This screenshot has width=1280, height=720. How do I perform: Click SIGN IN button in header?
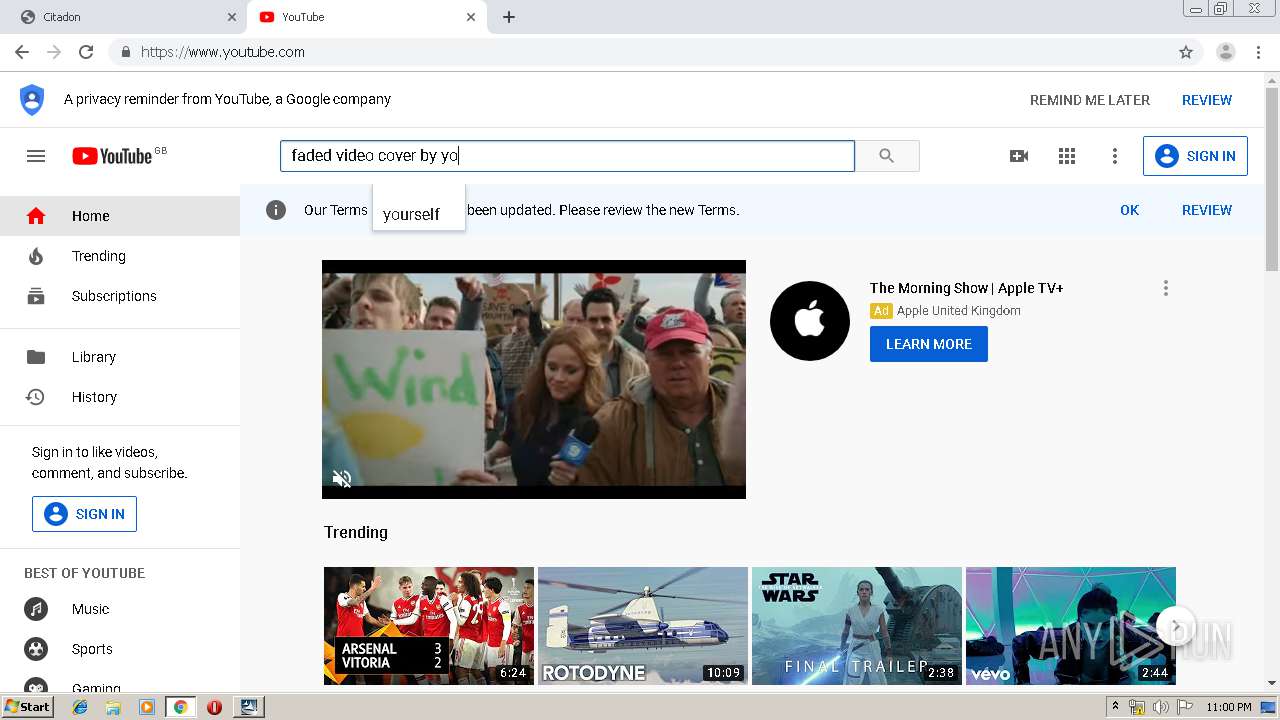click(x=1195, y=156)
